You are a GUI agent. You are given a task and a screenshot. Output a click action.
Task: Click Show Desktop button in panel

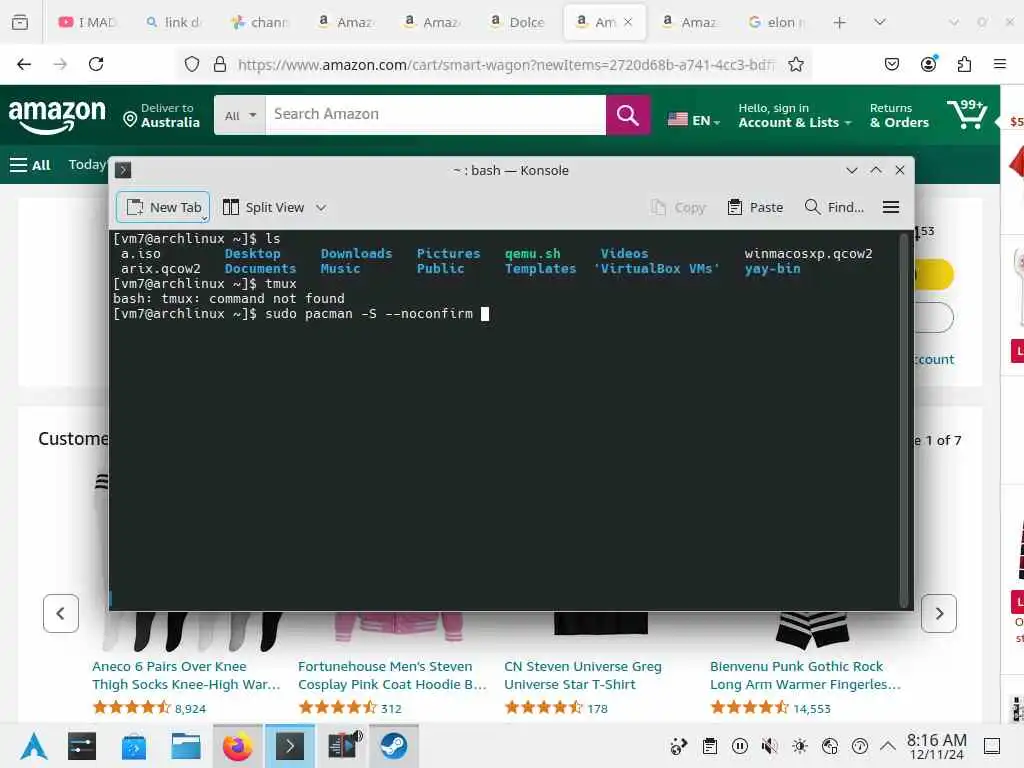coord(992,746)
